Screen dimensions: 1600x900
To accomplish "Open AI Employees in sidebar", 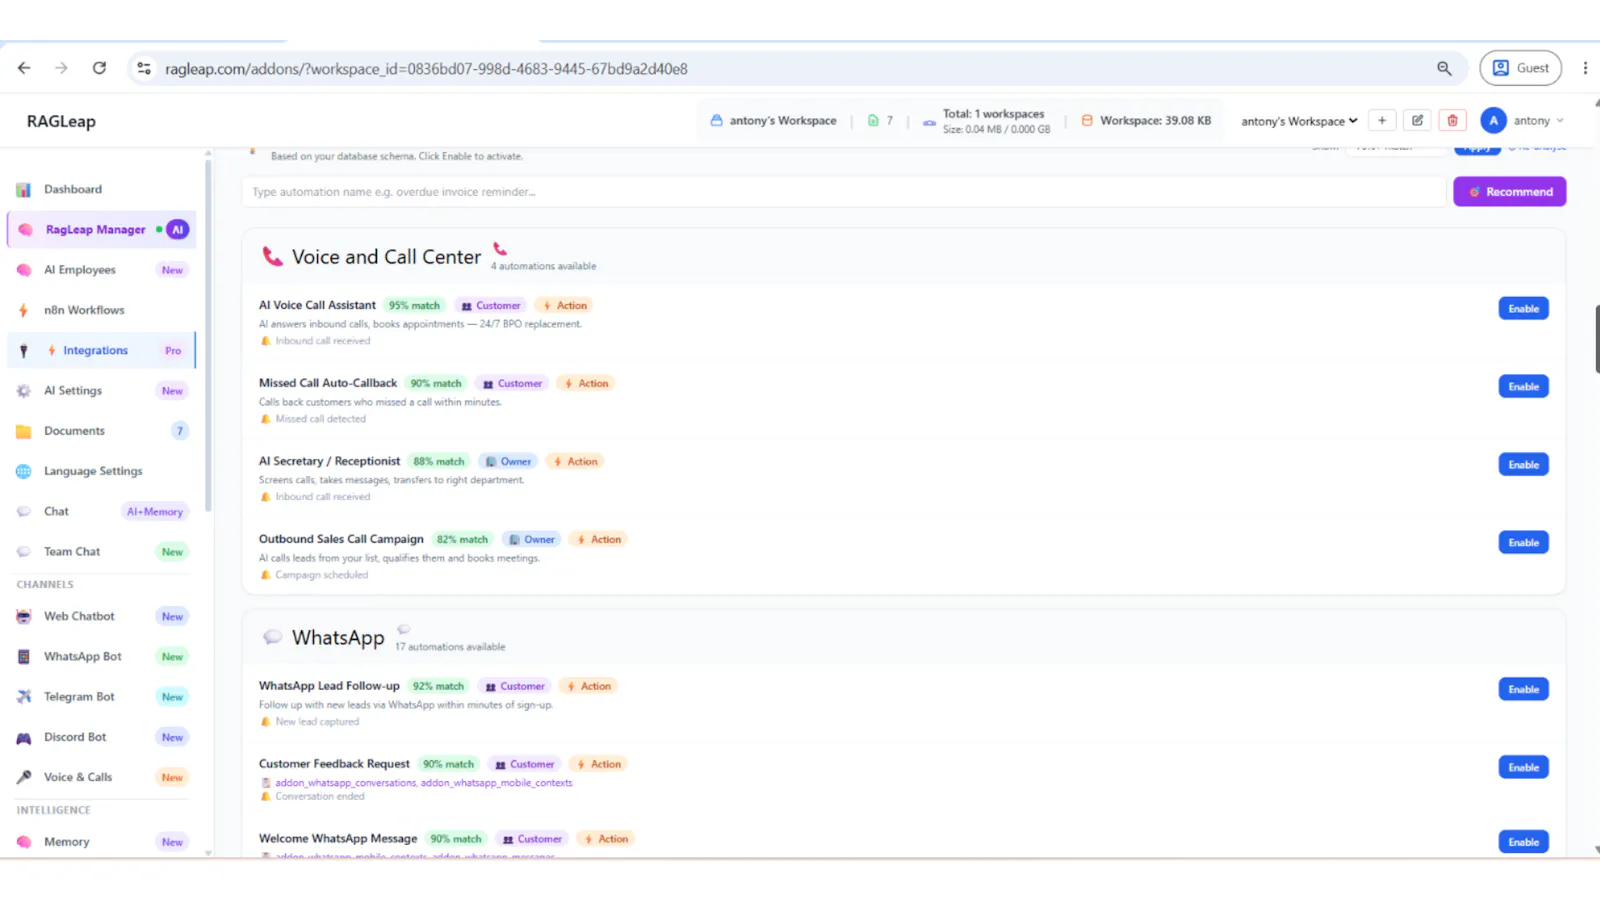I will pos(101,270).
